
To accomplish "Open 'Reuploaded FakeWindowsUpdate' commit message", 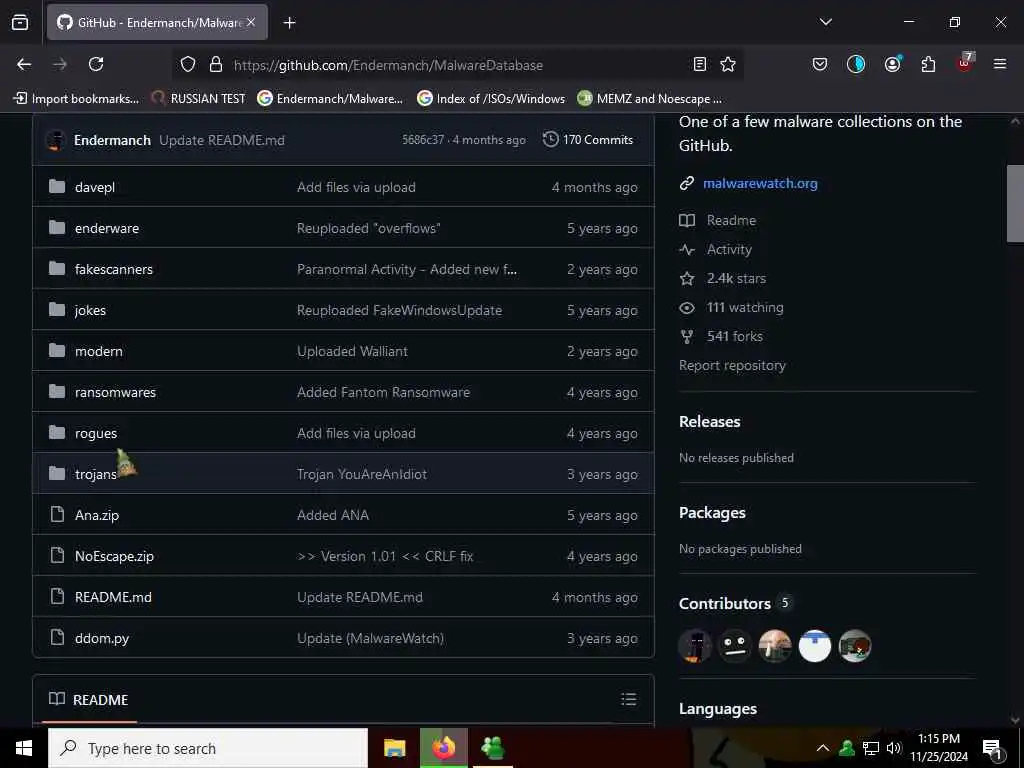I will [x=399, y=310].
